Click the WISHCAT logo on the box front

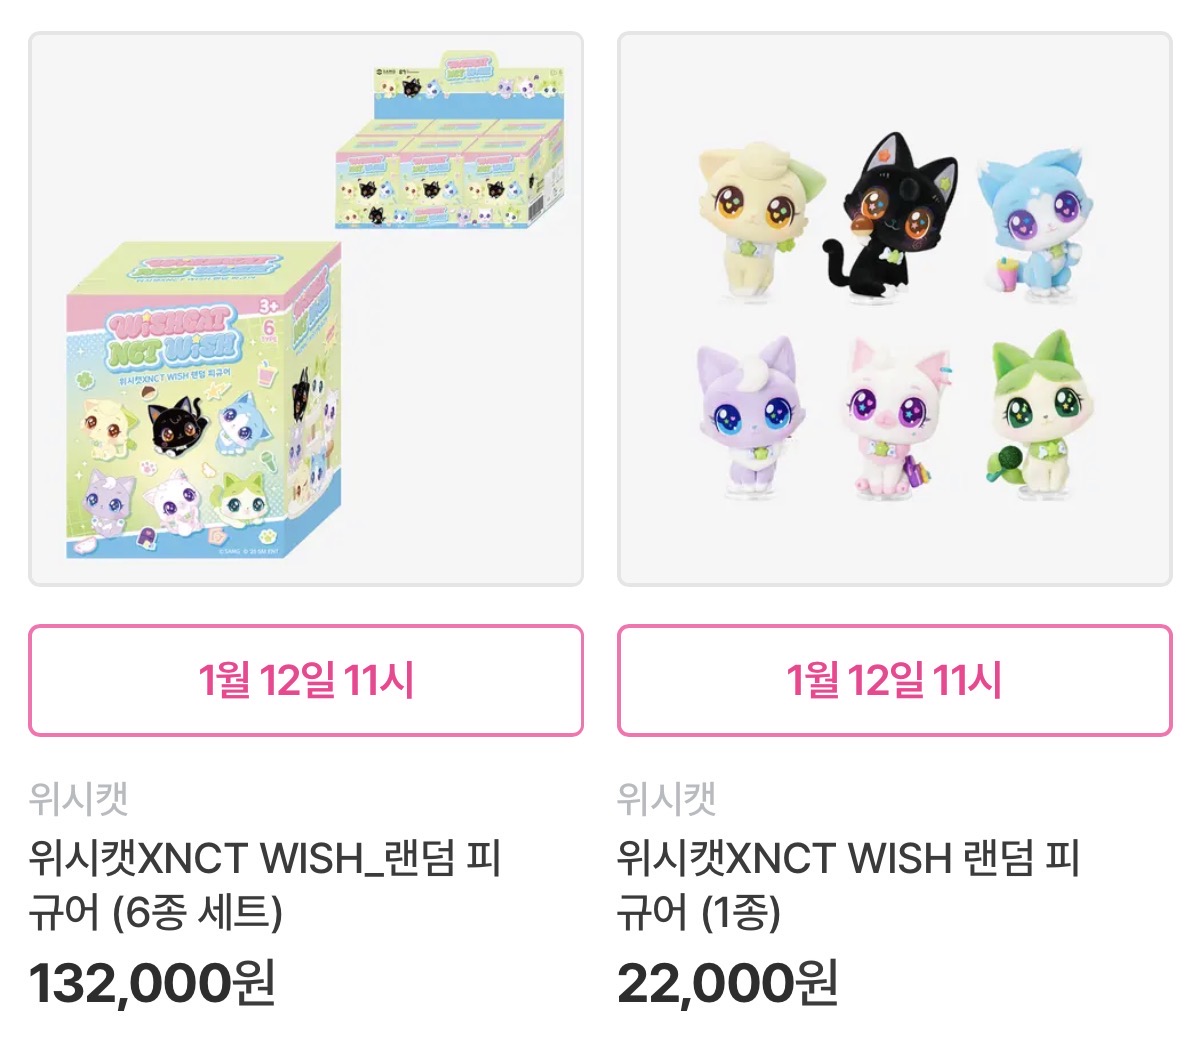174,336
